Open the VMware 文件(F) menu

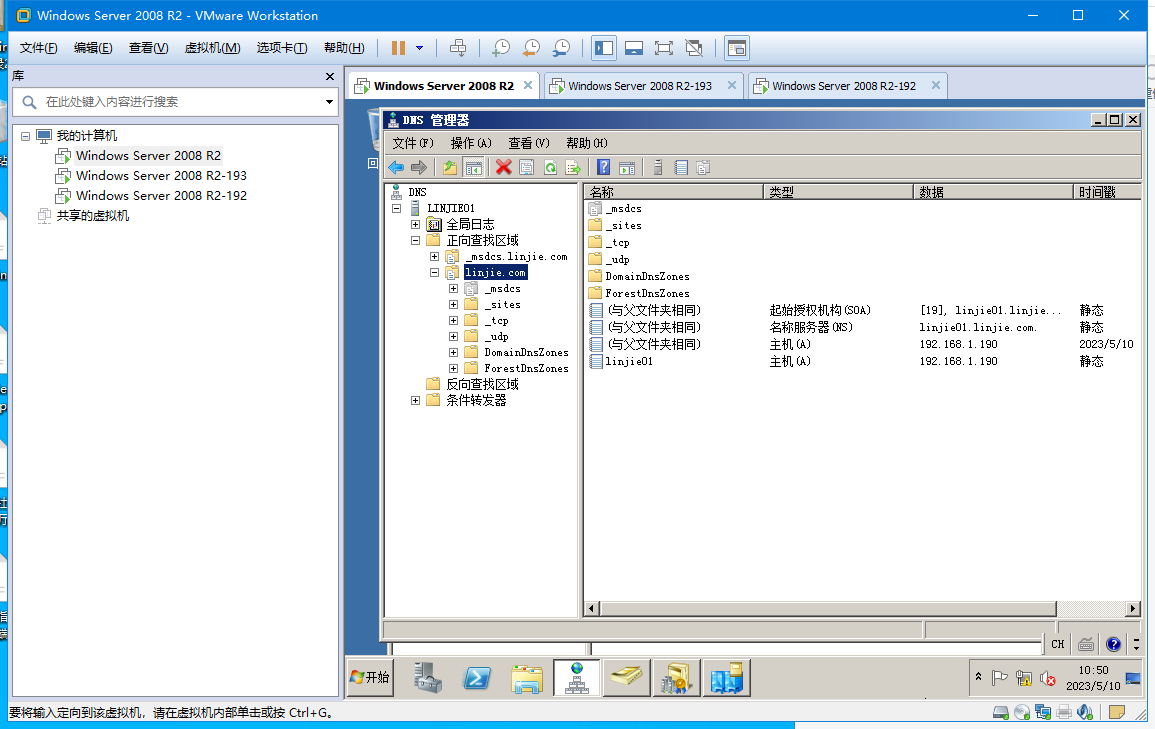38,48
